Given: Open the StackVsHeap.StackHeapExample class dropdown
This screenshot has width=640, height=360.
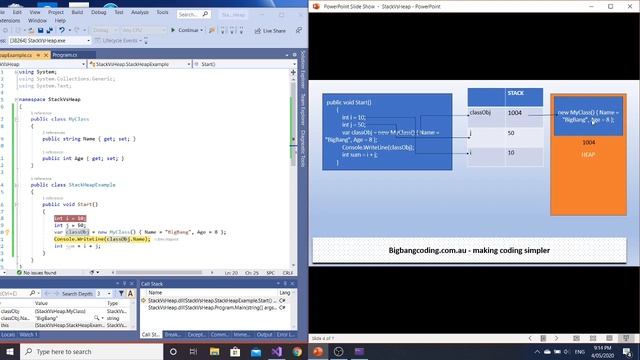Looking at the screenshot, I should 140,64.
